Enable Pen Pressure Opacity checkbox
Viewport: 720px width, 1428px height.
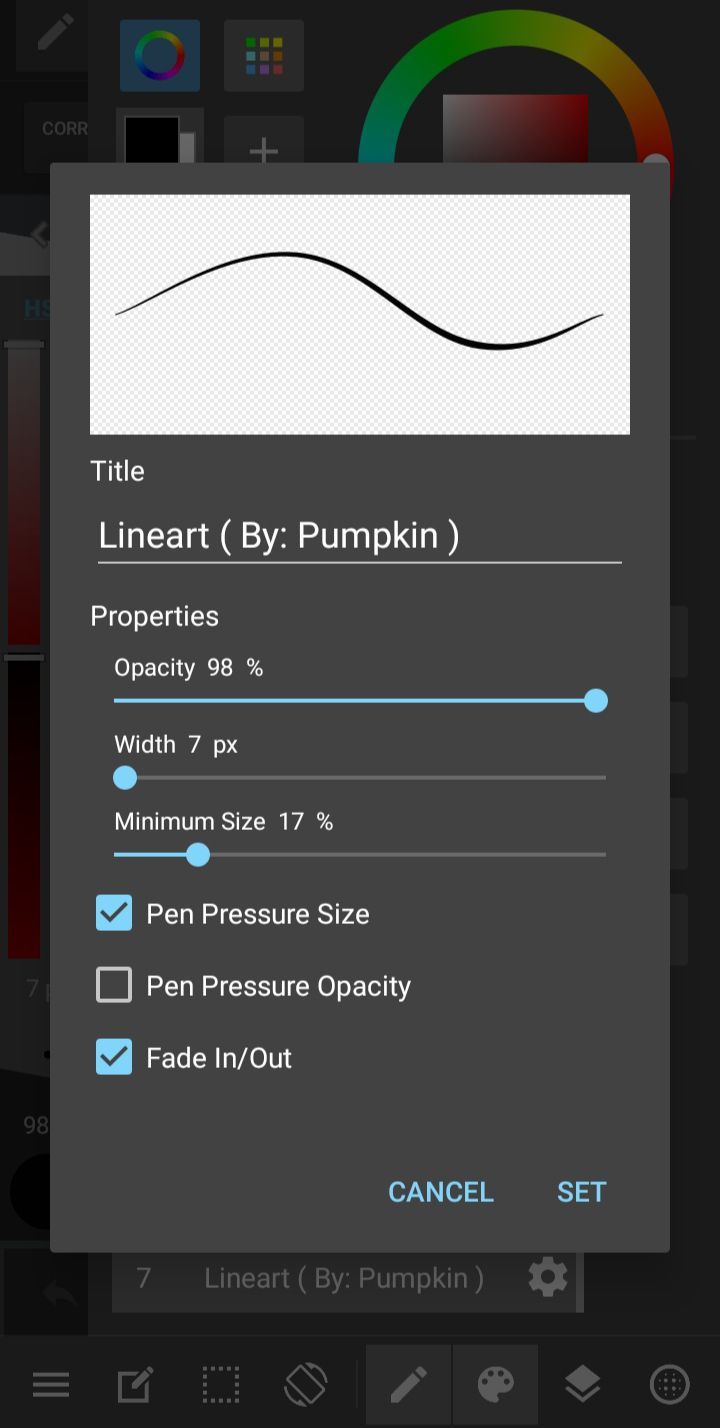tap(114, 985)
